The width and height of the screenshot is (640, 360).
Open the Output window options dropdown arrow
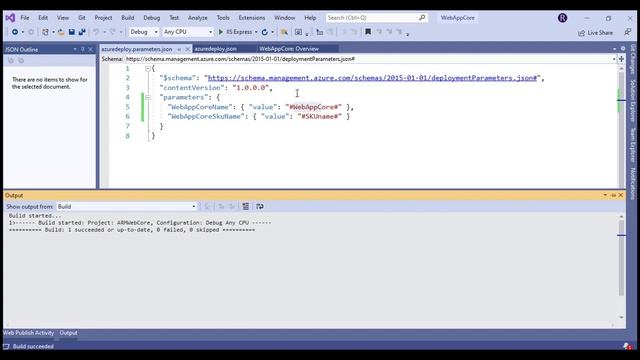(605, 196)
